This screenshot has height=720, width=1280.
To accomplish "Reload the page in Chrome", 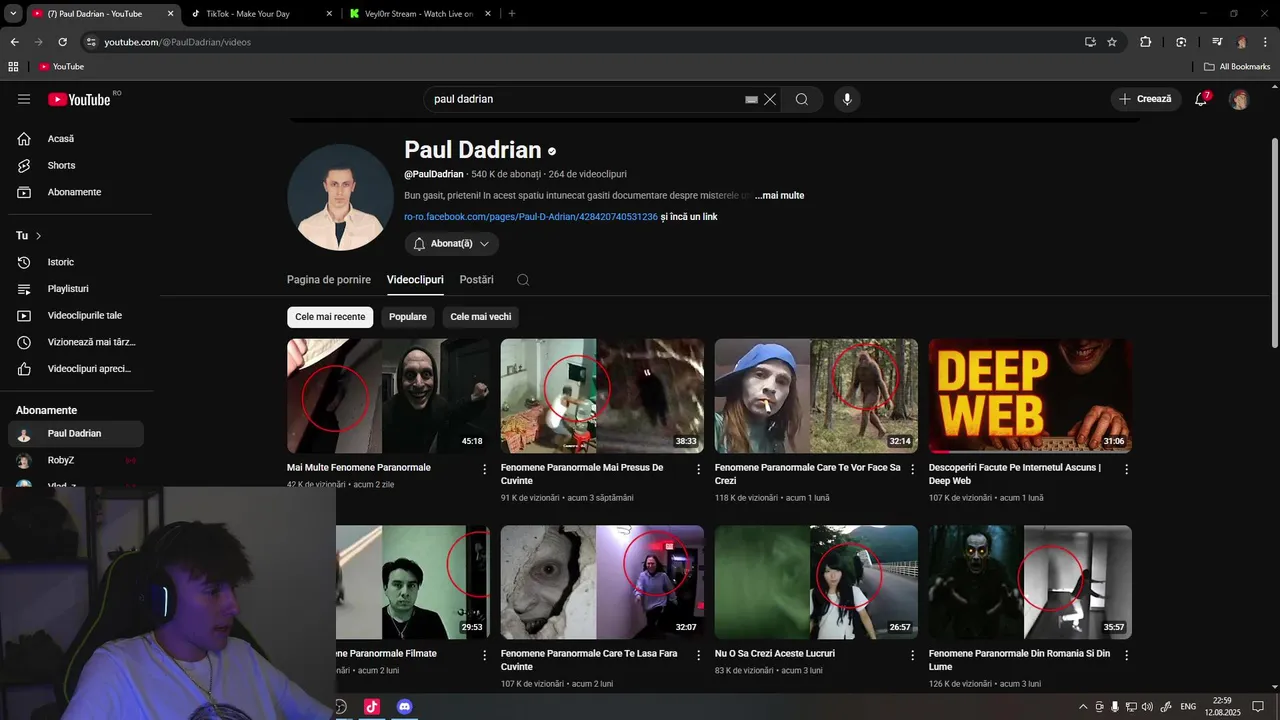I will 62,42.
